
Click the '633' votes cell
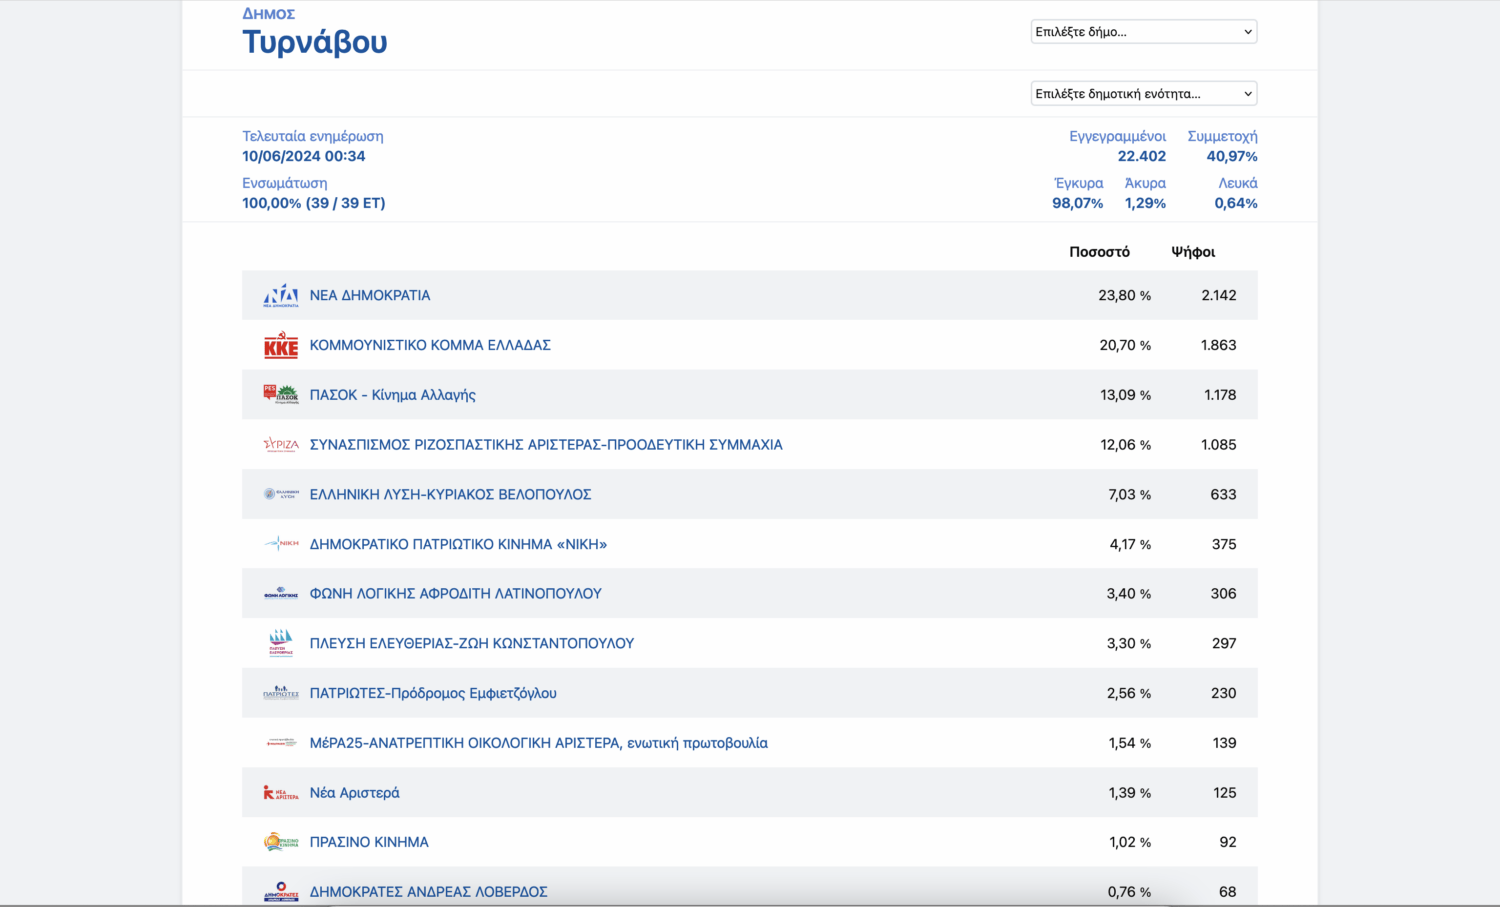tap(1223, 494)
